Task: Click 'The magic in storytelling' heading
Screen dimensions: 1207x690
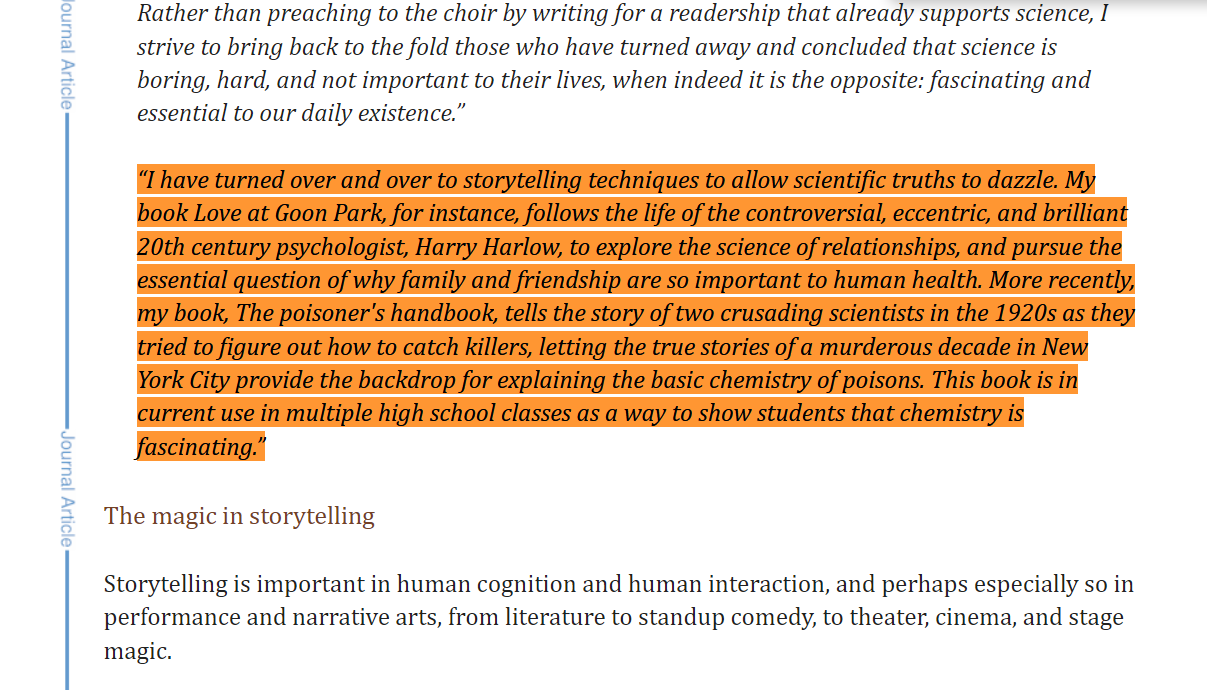Action: pyautogui.click(x=239, y=516)
